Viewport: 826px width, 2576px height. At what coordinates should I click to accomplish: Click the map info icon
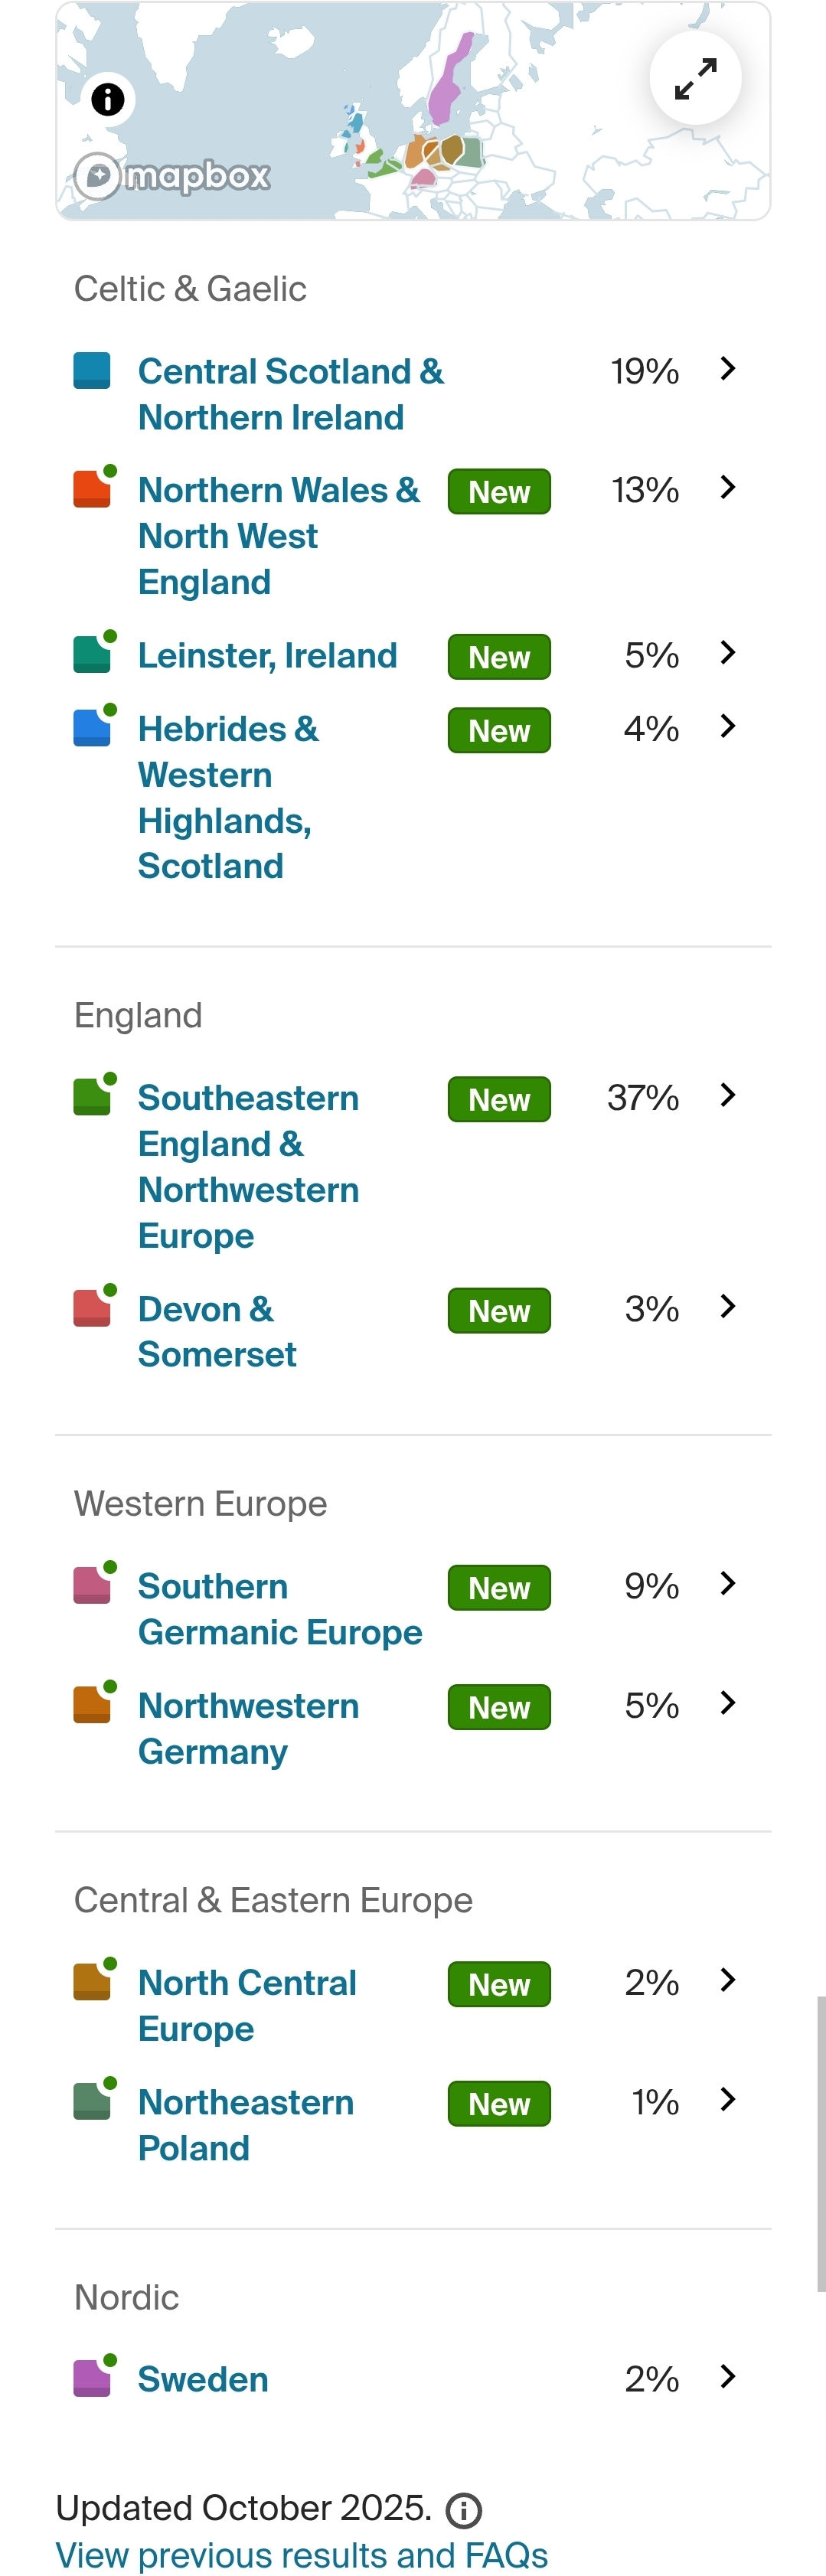108,99
